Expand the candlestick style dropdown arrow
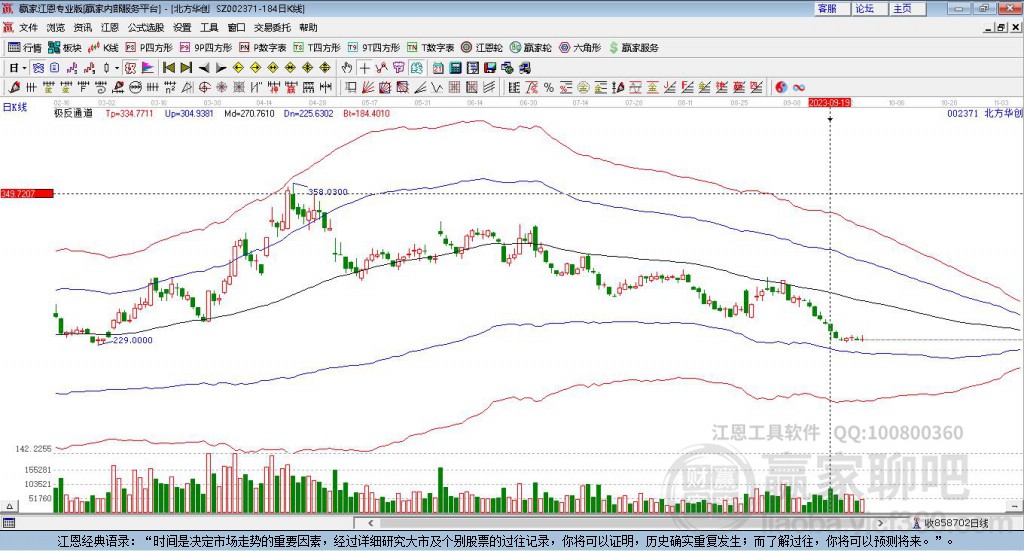Screen dimensions: 1024x551 point(117,68)
